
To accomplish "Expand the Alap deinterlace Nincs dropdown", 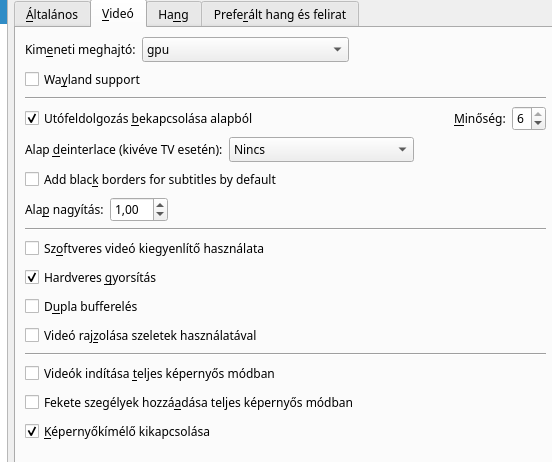I will coord(321,150).
